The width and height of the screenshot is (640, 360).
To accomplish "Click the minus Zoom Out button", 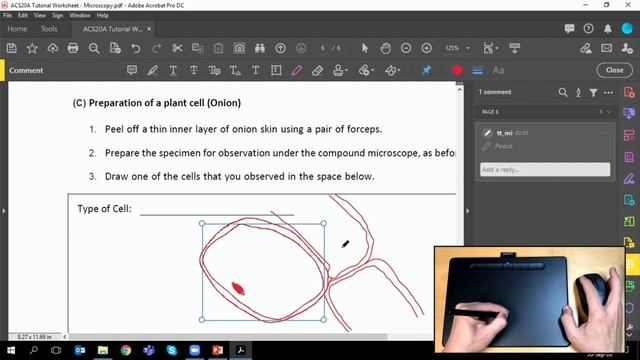I will pos(406,48).
